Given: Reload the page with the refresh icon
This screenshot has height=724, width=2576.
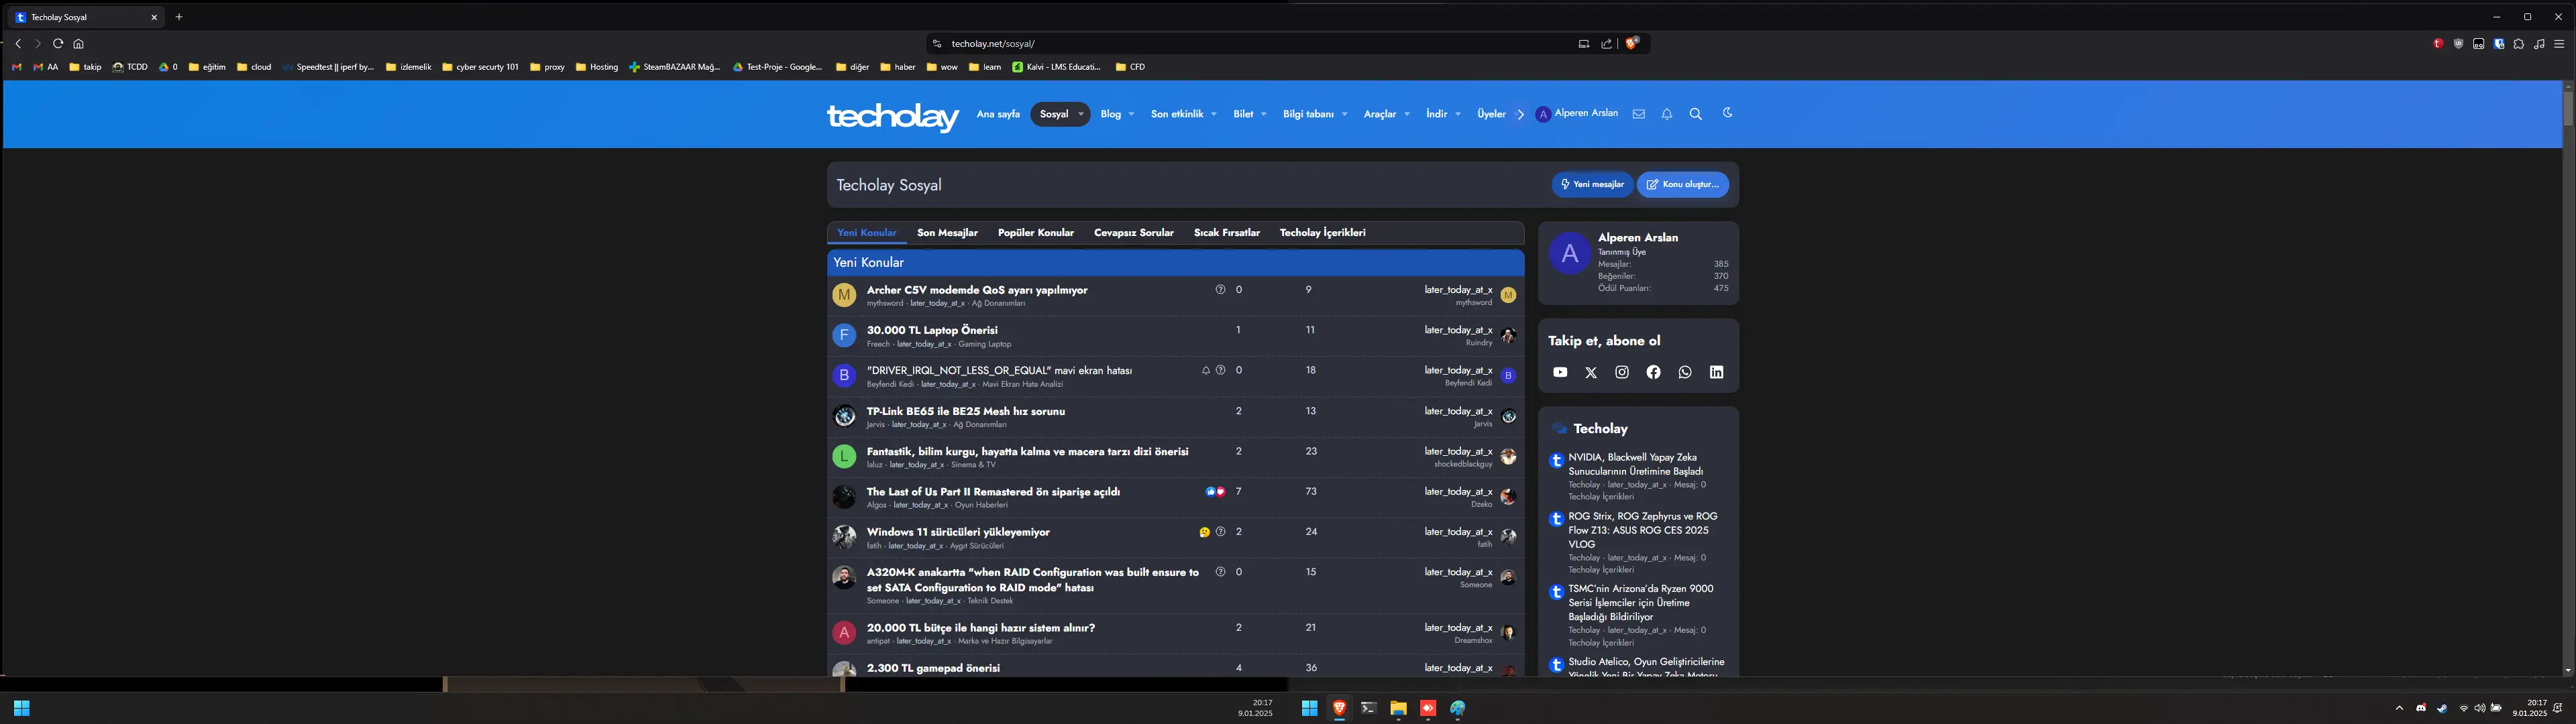Looking at the screenshot, I should (x=58, y=44).
